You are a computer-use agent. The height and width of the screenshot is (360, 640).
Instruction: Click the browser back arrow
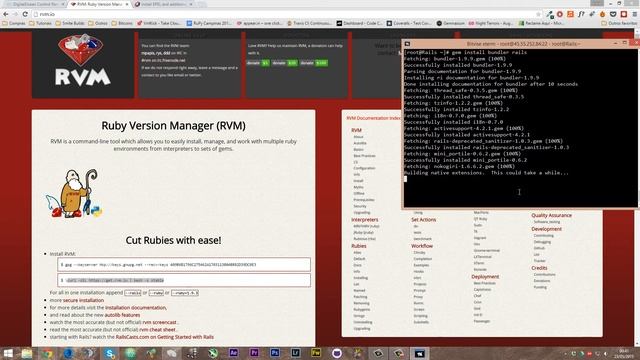click(x=6, y=14)
